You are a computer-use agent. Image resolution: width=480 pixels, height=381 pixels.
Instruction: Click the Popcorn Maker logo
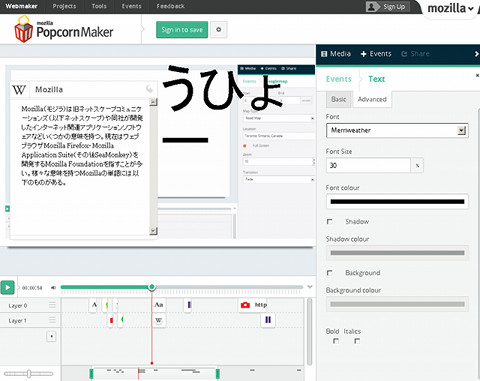64,29
